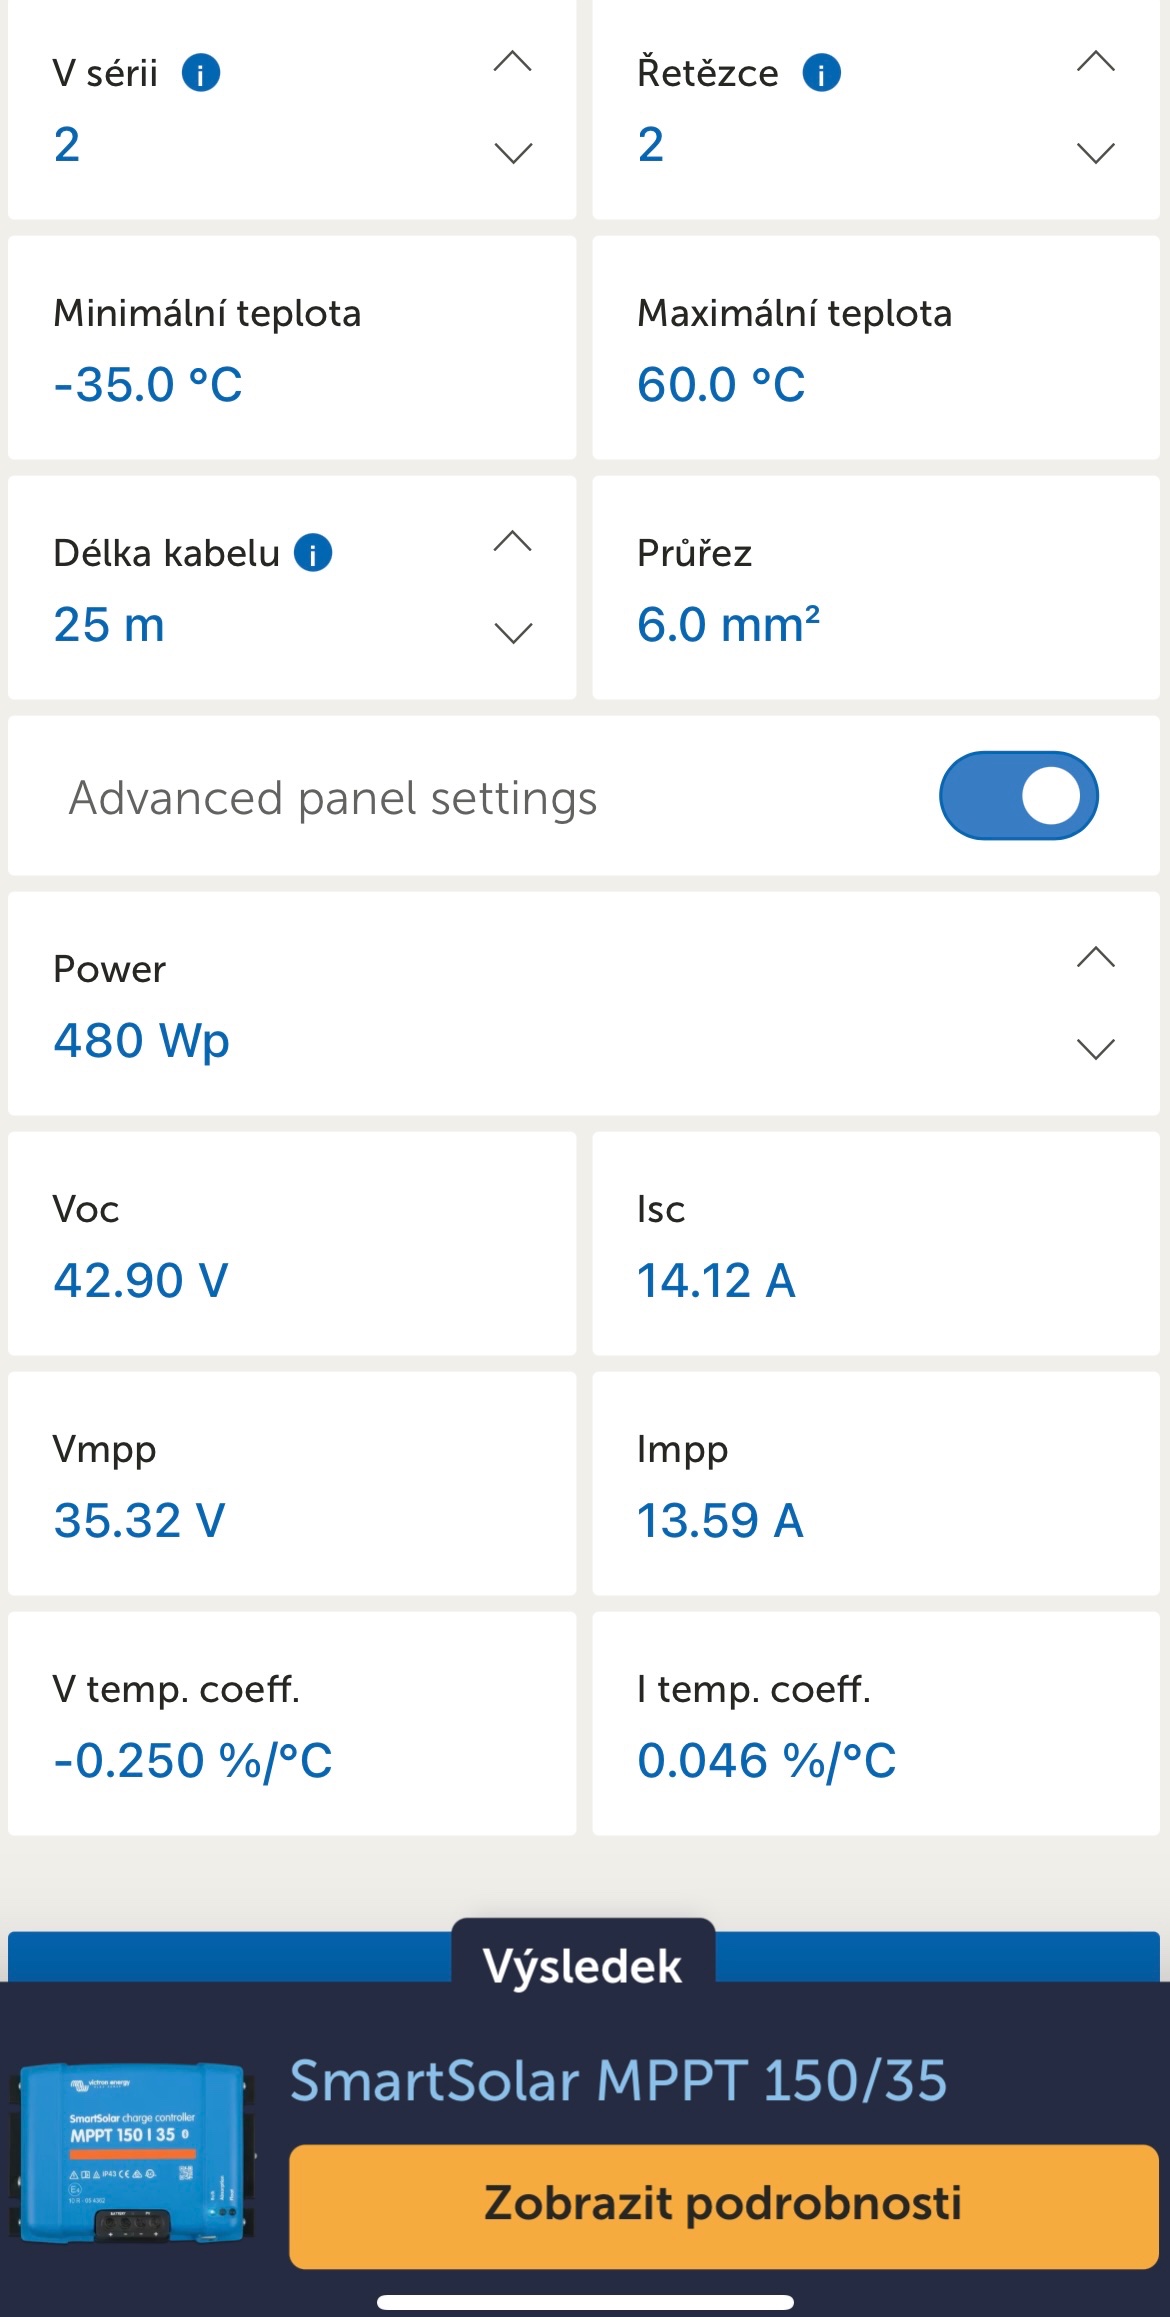
Task: Disable the Advanced panel settings toggle
Action: pos(1018,796)
